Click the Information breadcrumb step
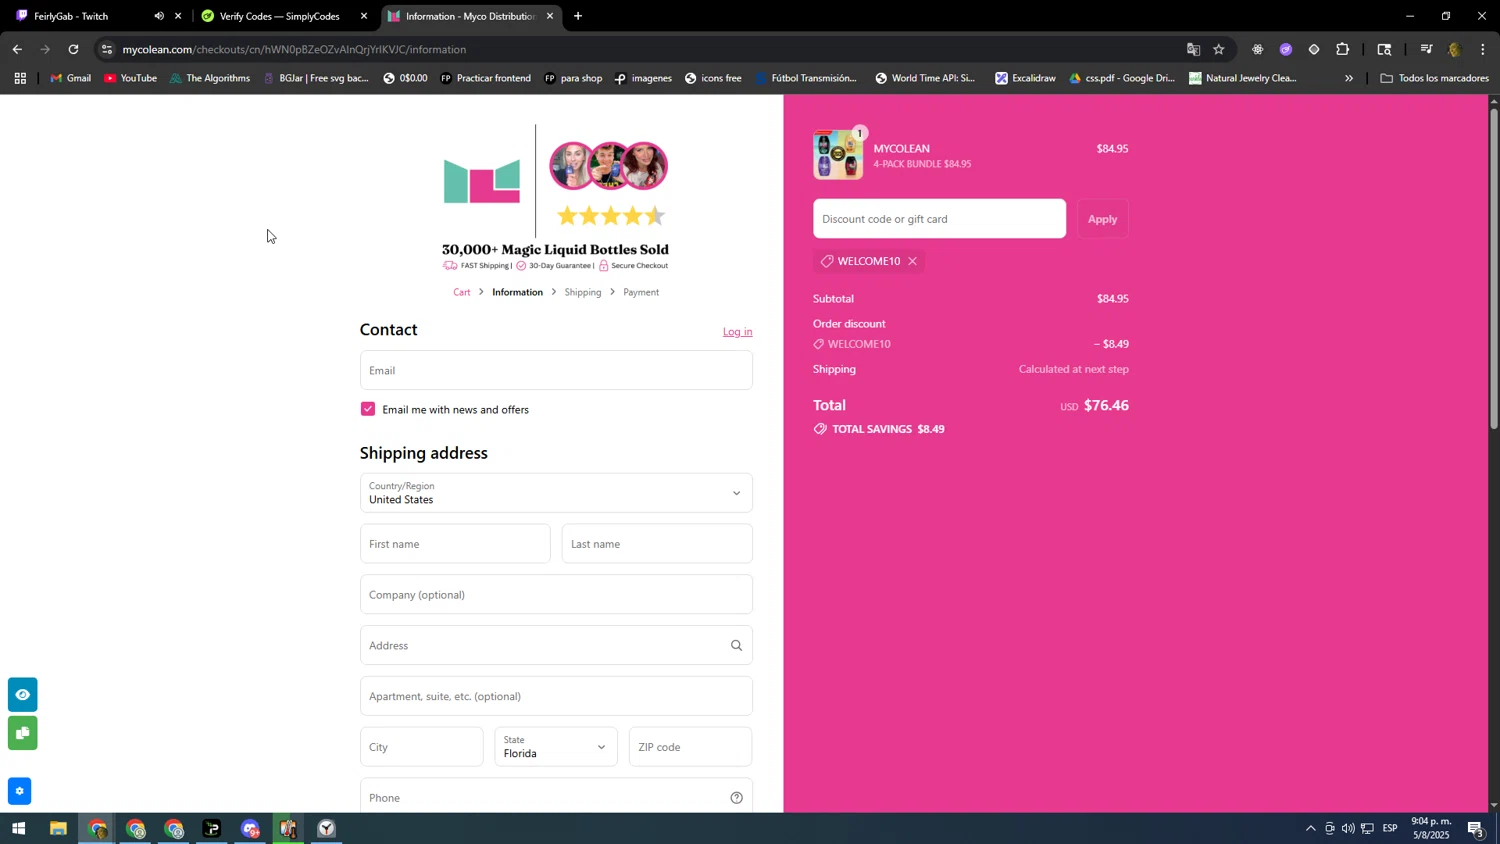The image size is (1500, 844). [517, 292]
